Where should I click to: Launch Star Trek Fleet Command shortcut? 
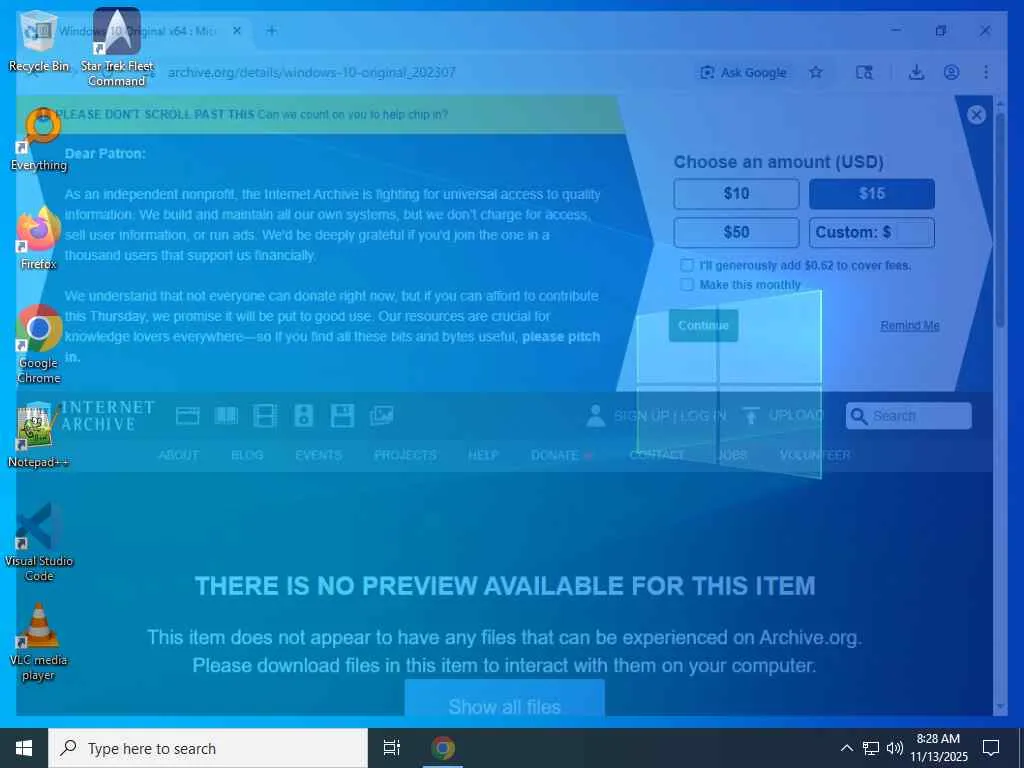(x=117, y=47)
